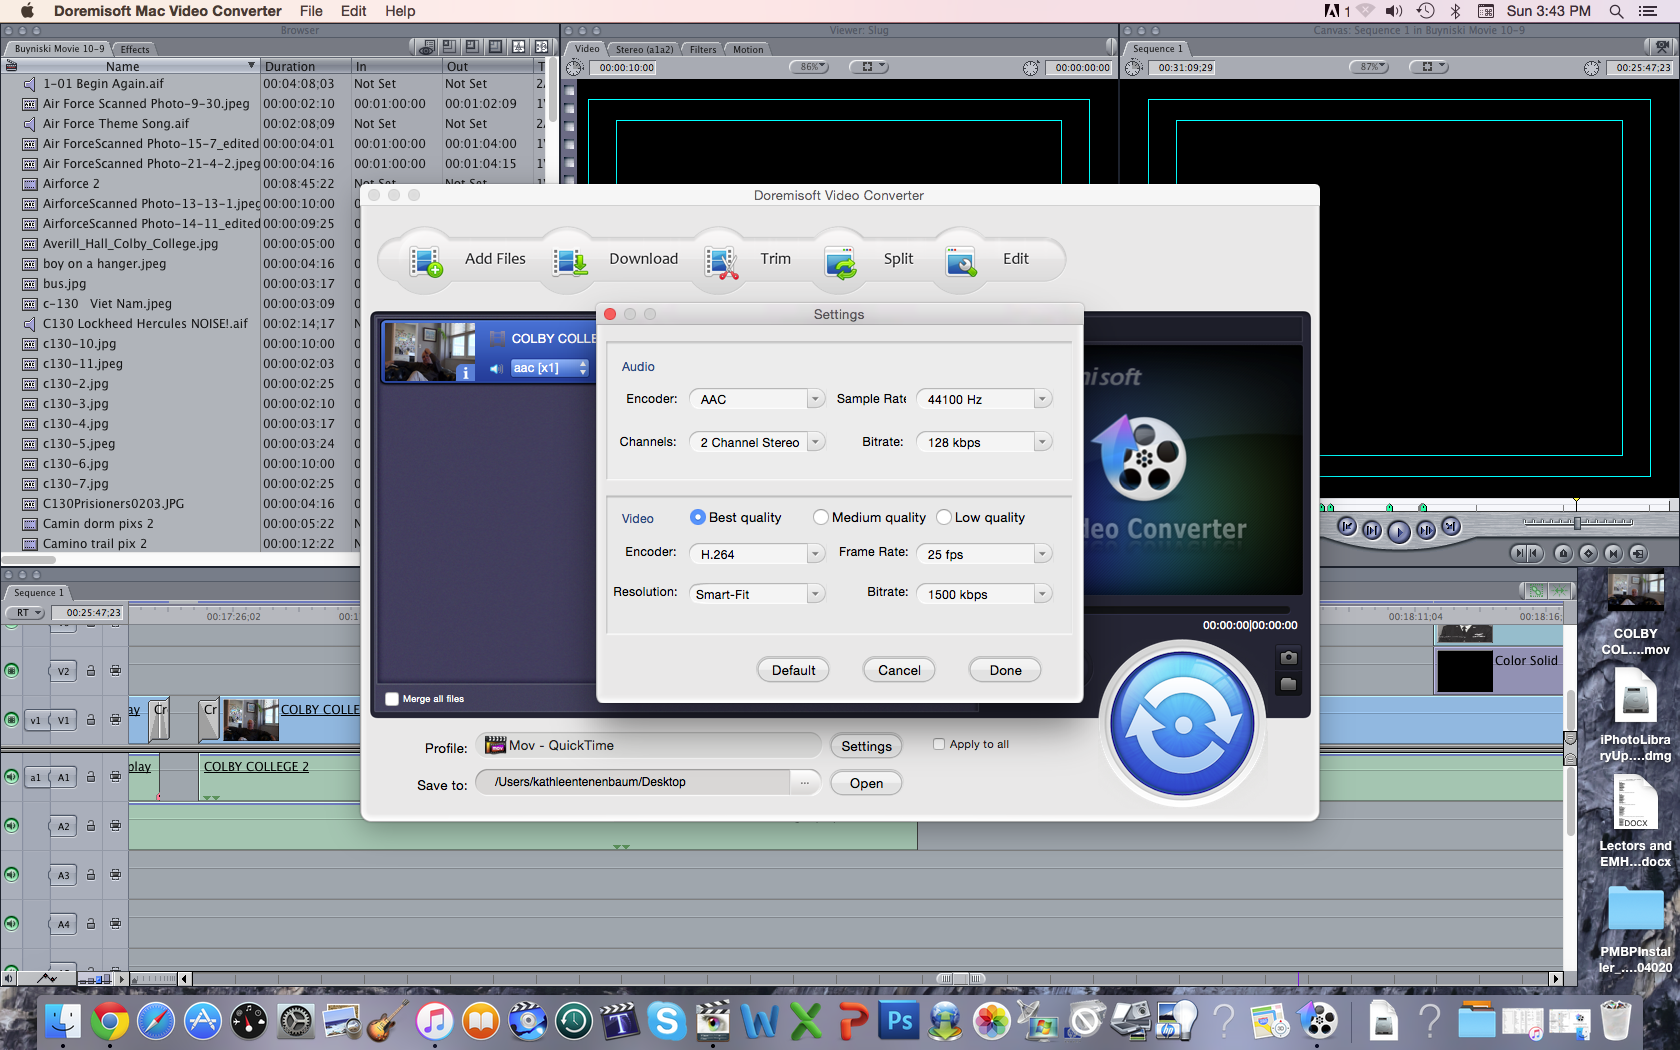
Task: Open the Trim tool in Doremisoft
Action: coord(721,262)
